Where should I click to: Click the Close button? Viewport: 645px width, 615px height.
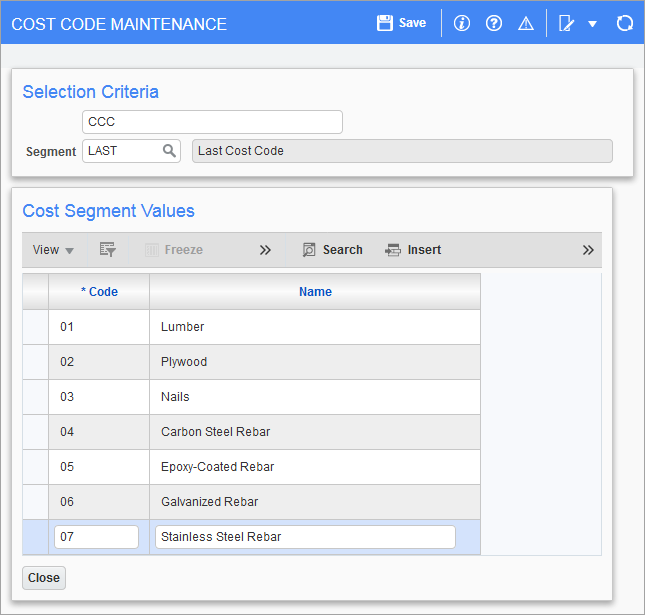[44, 578]
